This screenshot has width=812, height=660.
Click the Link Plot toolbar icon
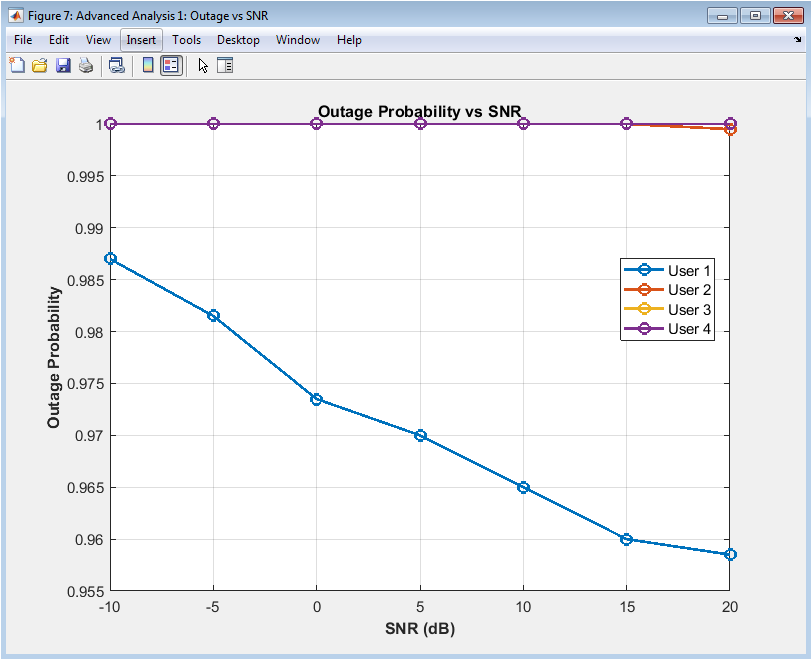tap(117, 65)
